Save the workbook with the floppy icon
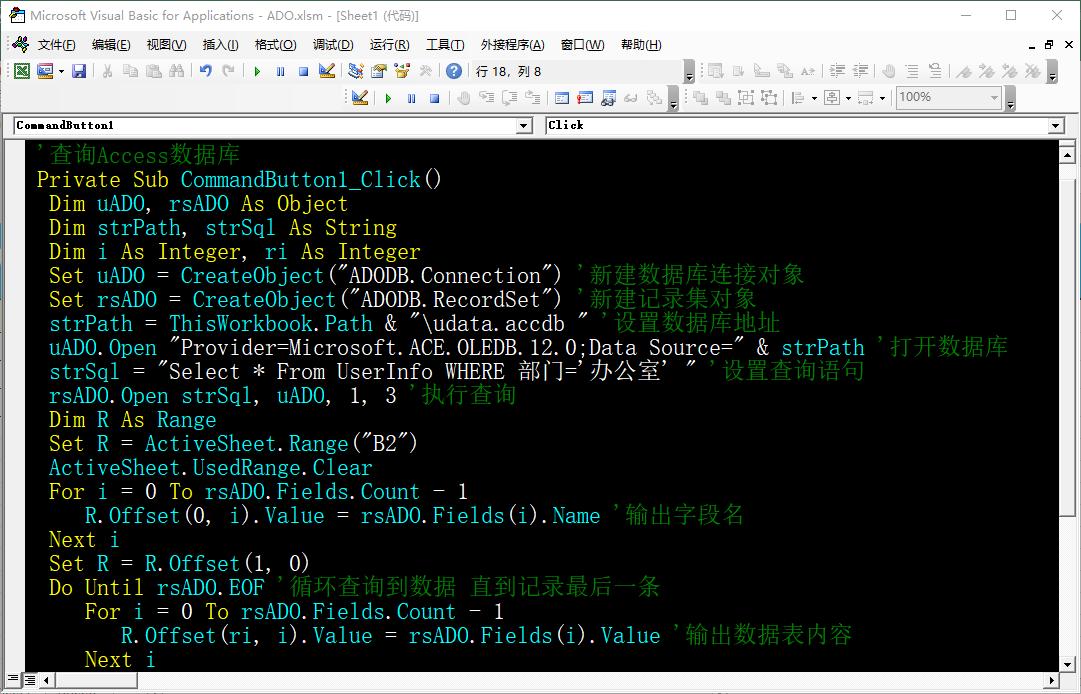 (x=79, y=71)
